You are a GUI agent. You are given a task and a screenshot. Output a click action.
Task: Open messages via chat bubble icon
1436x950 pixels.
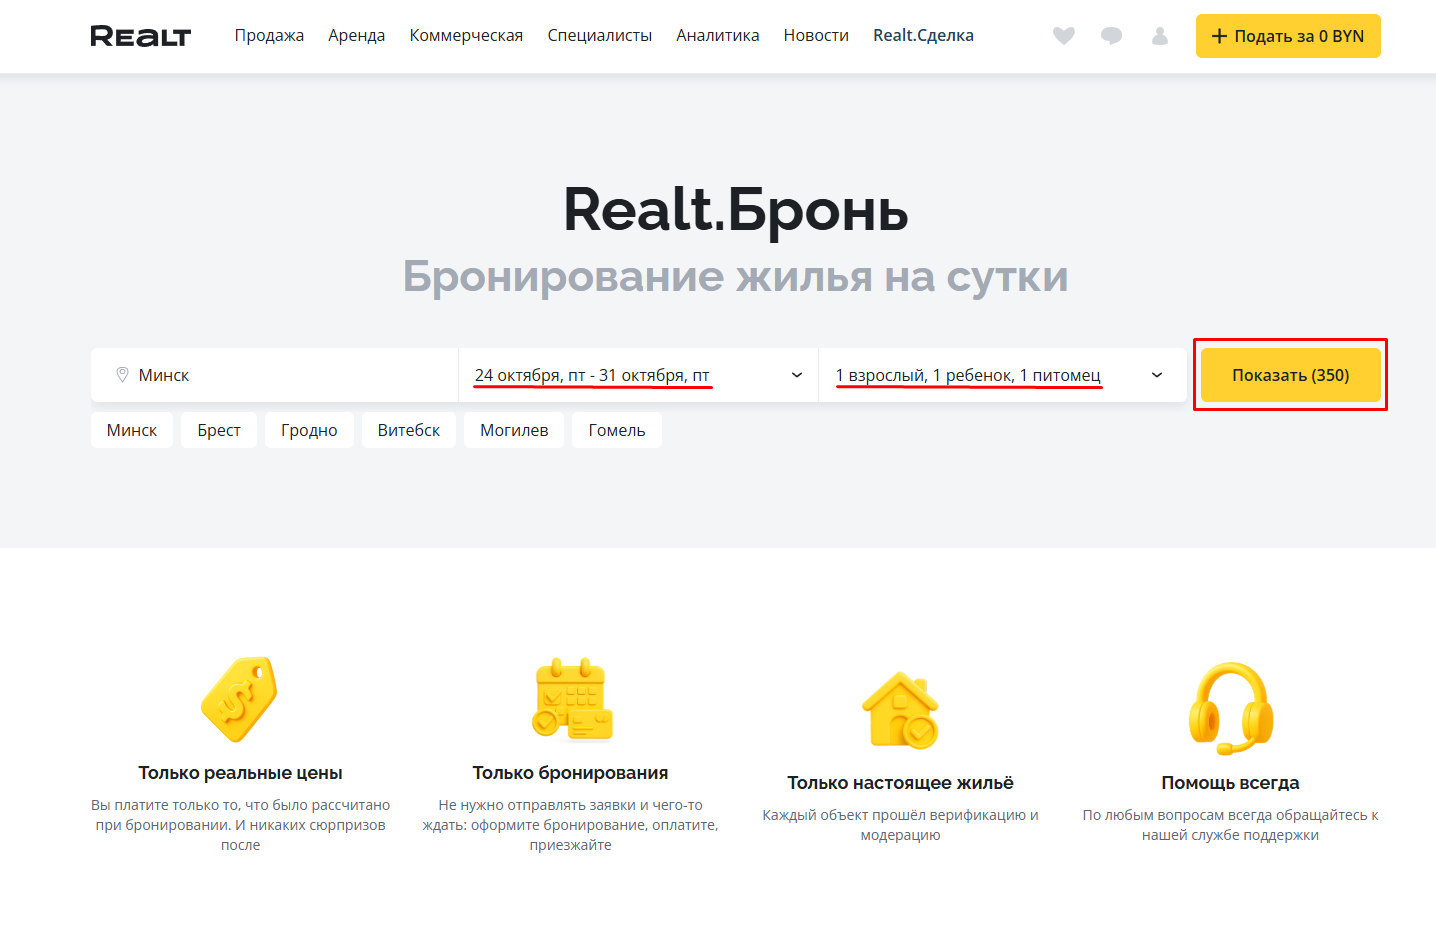pos(1111,36)
